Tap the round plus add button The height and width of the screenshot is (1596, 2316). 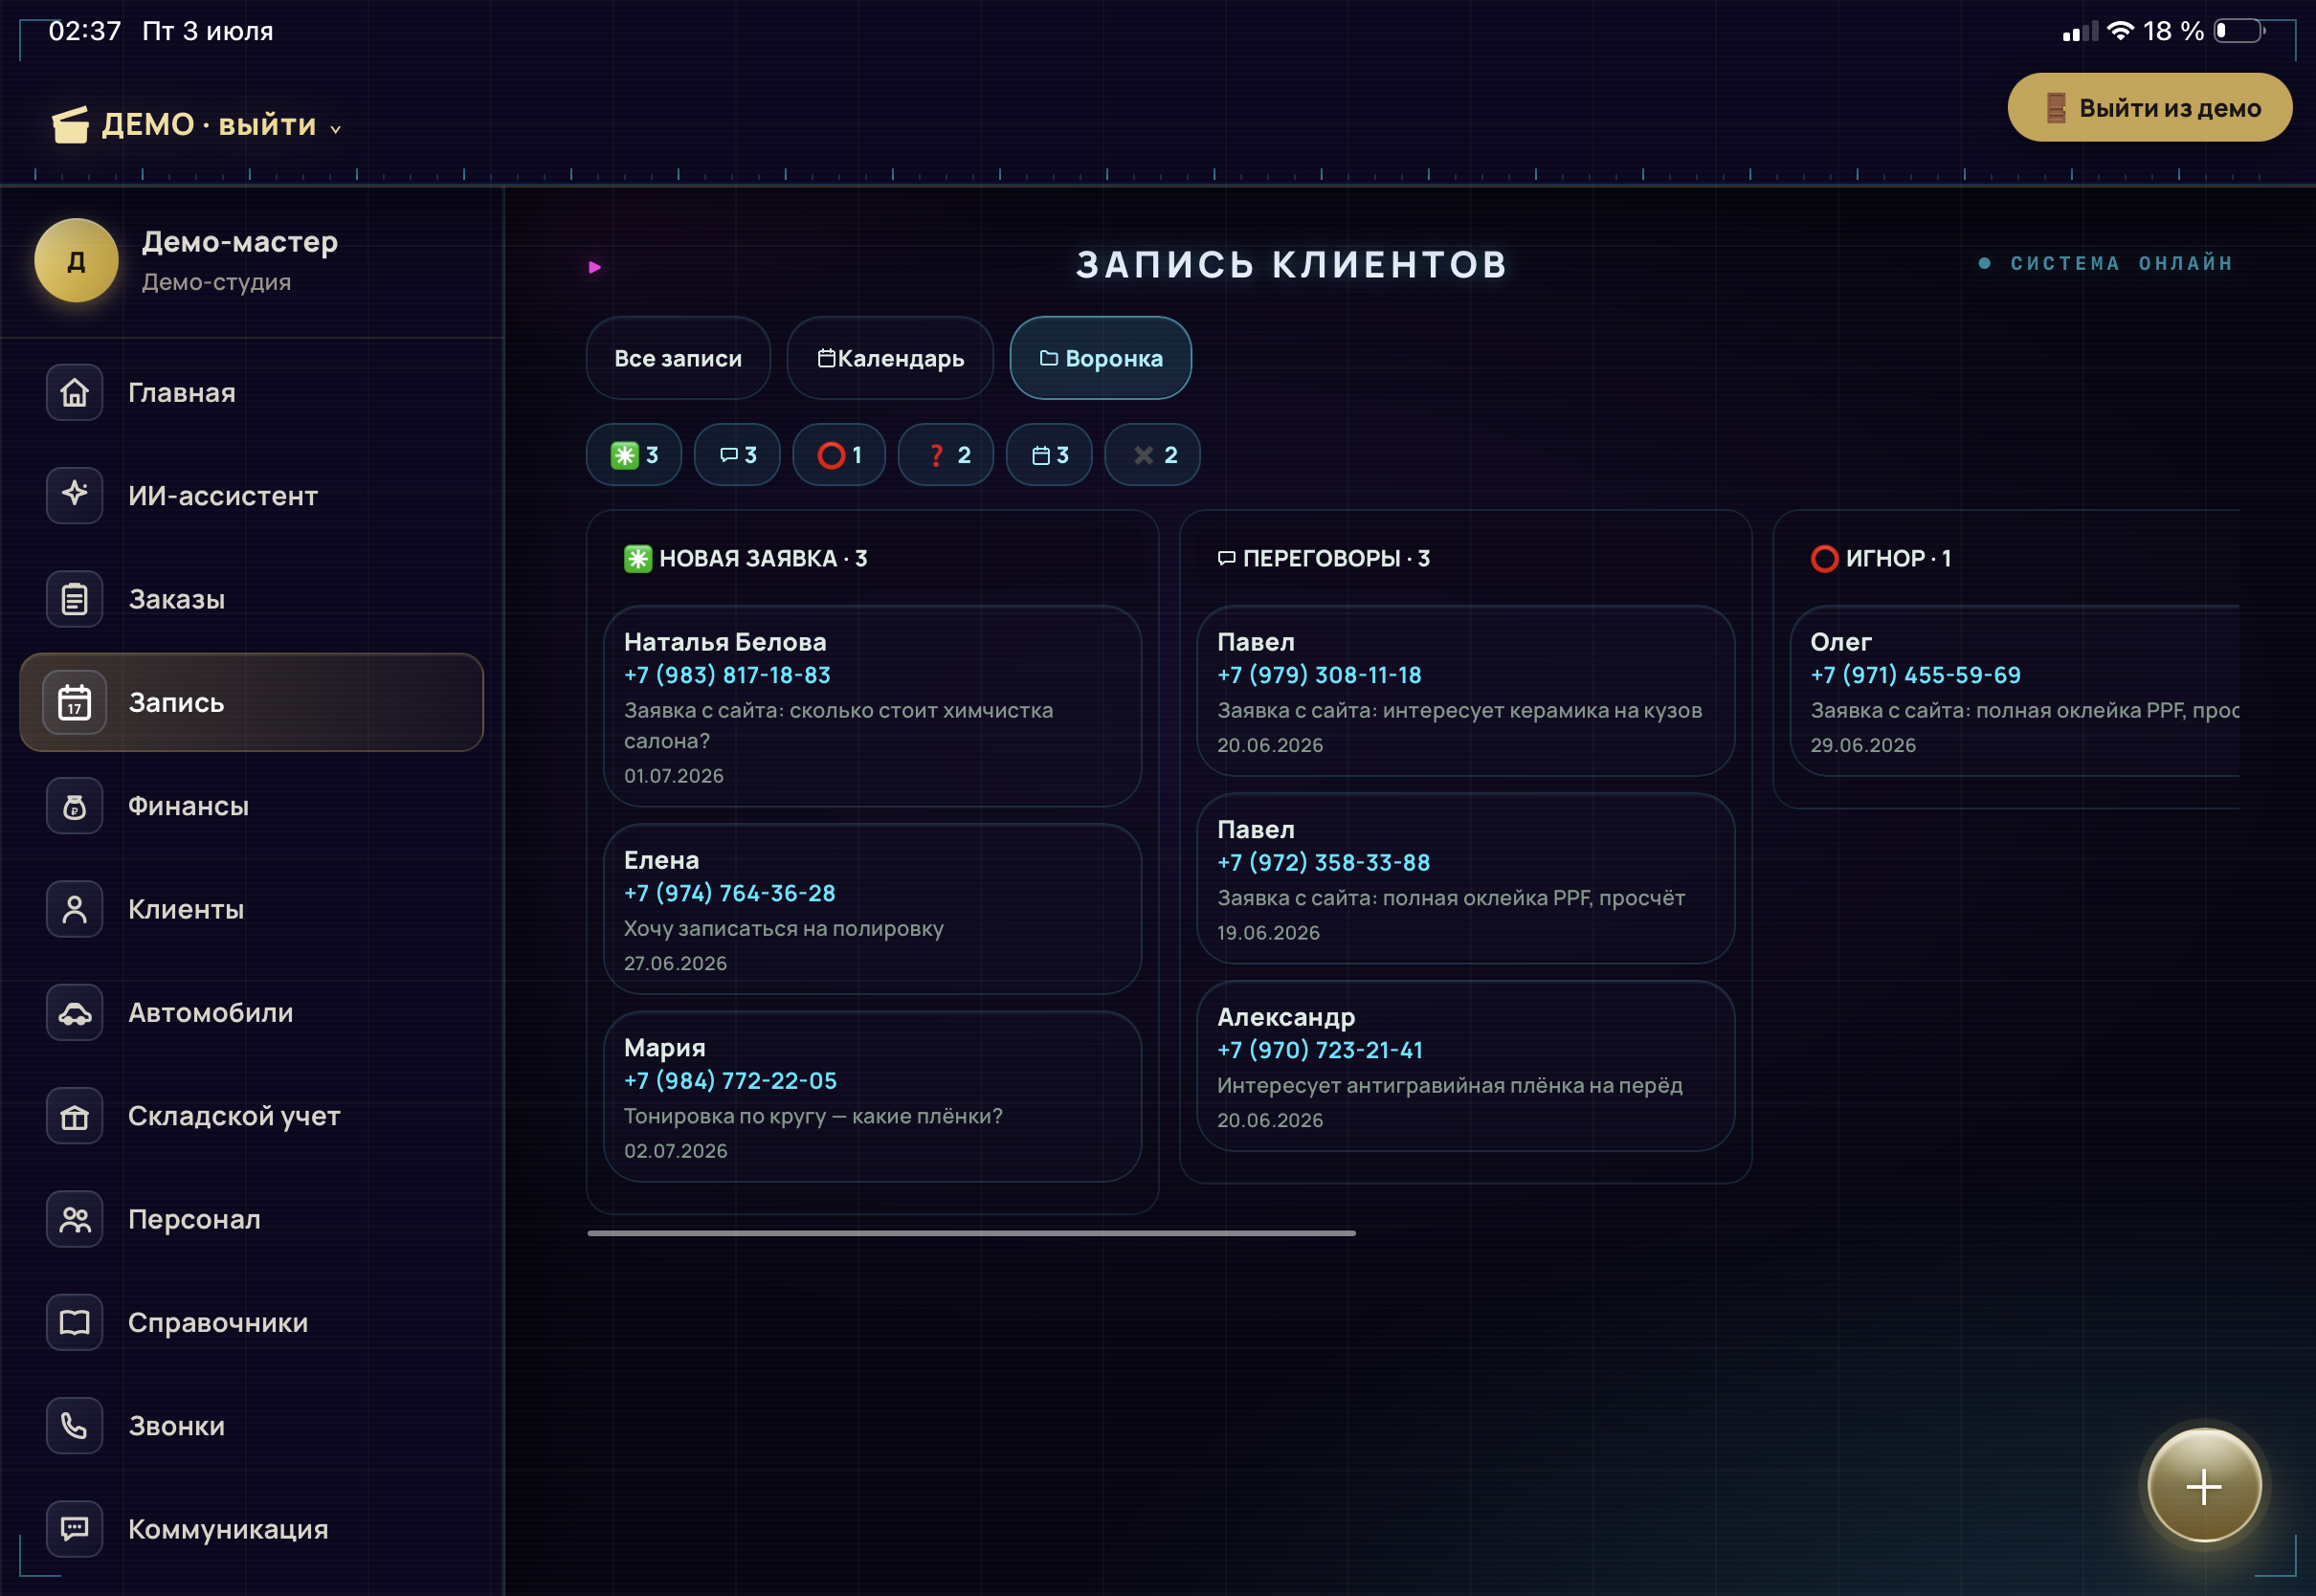2204,1486
